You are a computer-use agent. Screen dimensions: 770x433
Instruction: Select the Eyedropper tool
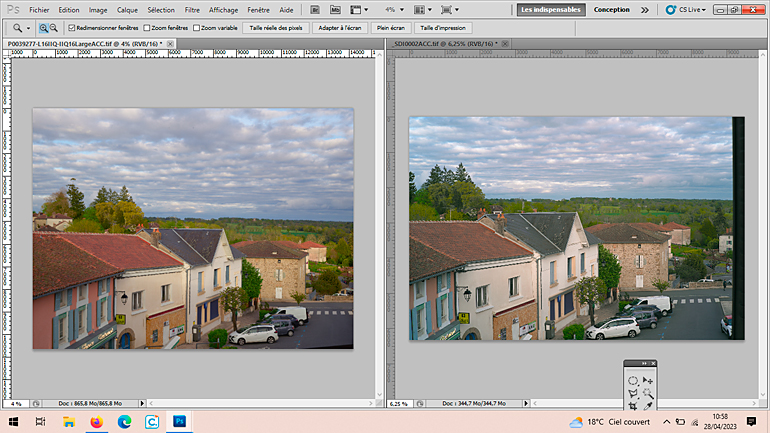click(x=648, y=406)
